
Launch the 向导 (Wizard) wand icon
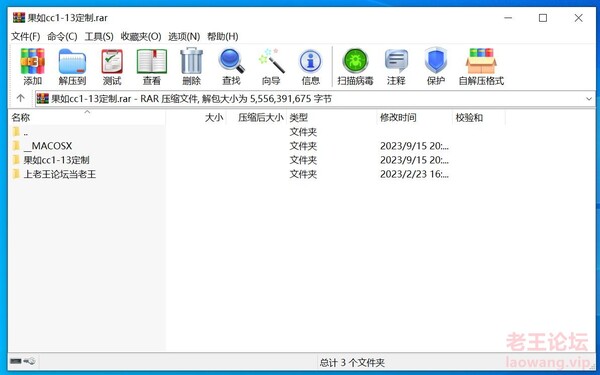(x=271, y=60)
